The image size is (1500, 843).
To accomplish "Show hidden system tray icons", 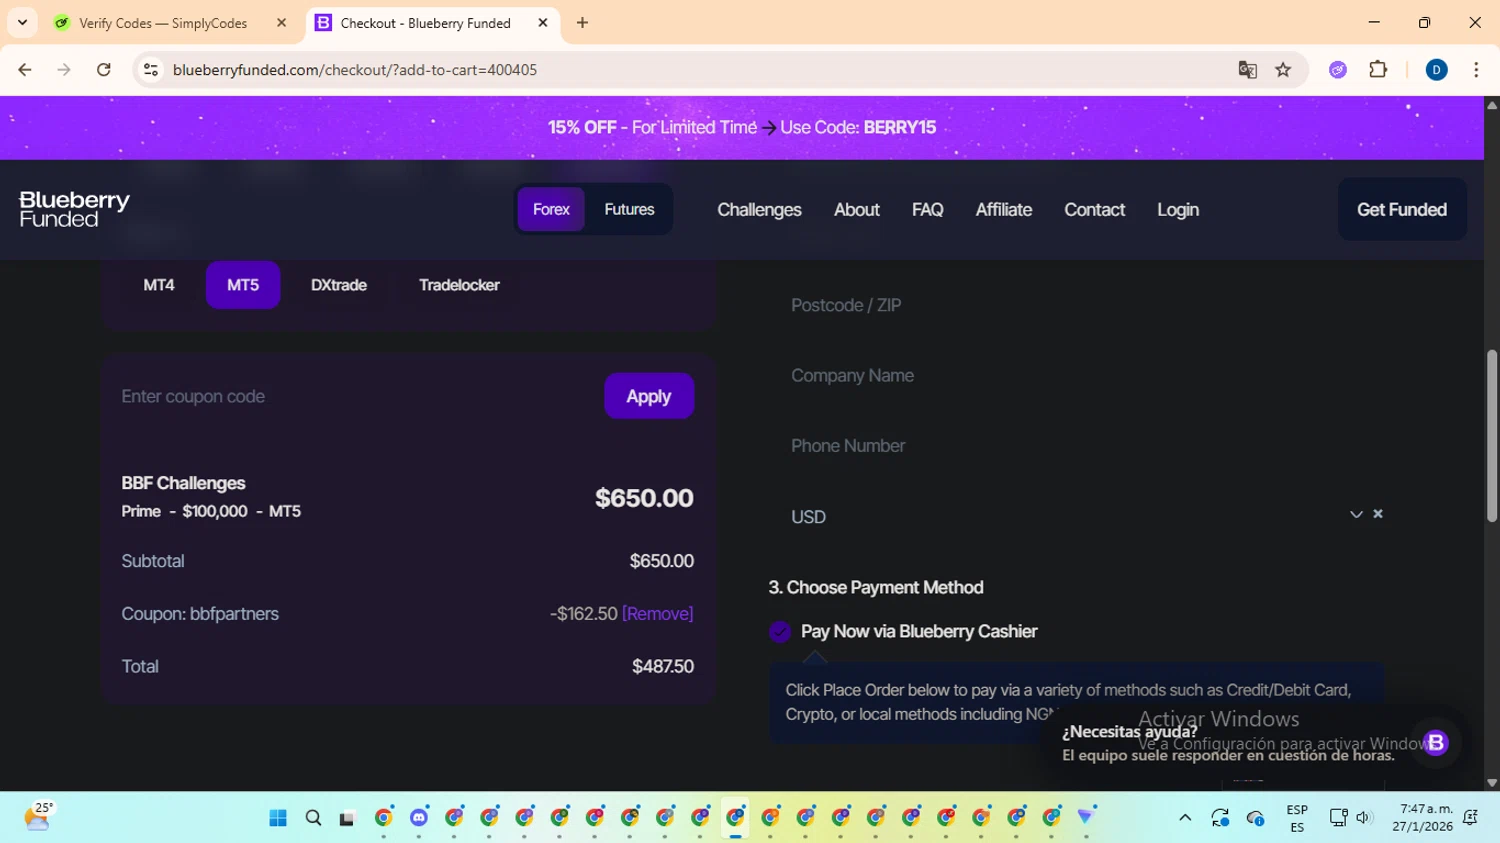I will (x=1185, y=818).
